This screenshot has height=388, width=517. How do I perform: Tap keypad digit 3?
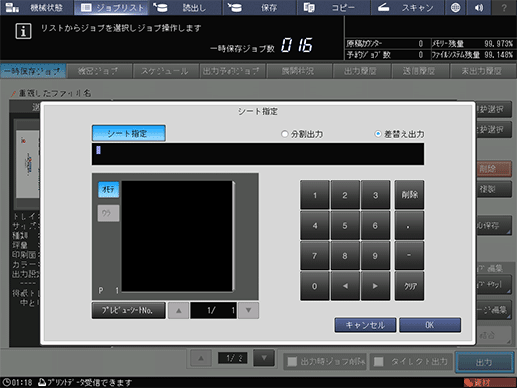(375, 195)
